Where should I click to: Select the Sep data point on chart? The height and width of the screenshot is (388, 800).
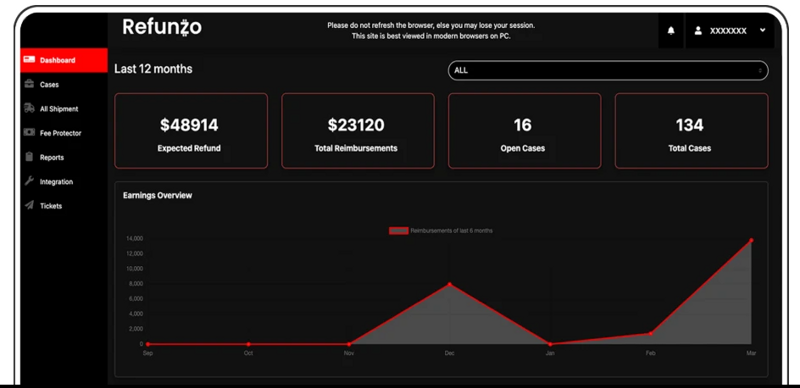(148, 344)
